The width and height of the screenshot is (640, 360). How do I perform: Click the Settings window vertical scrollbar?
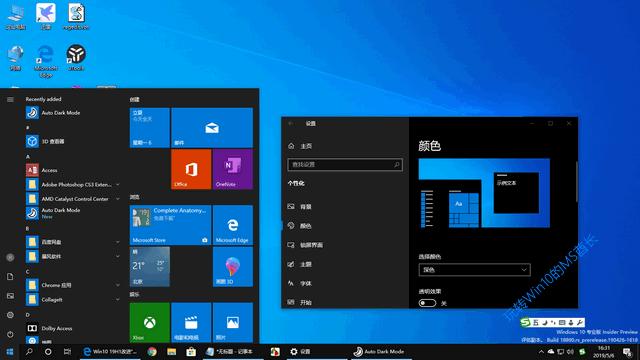(x=576, y=182)
